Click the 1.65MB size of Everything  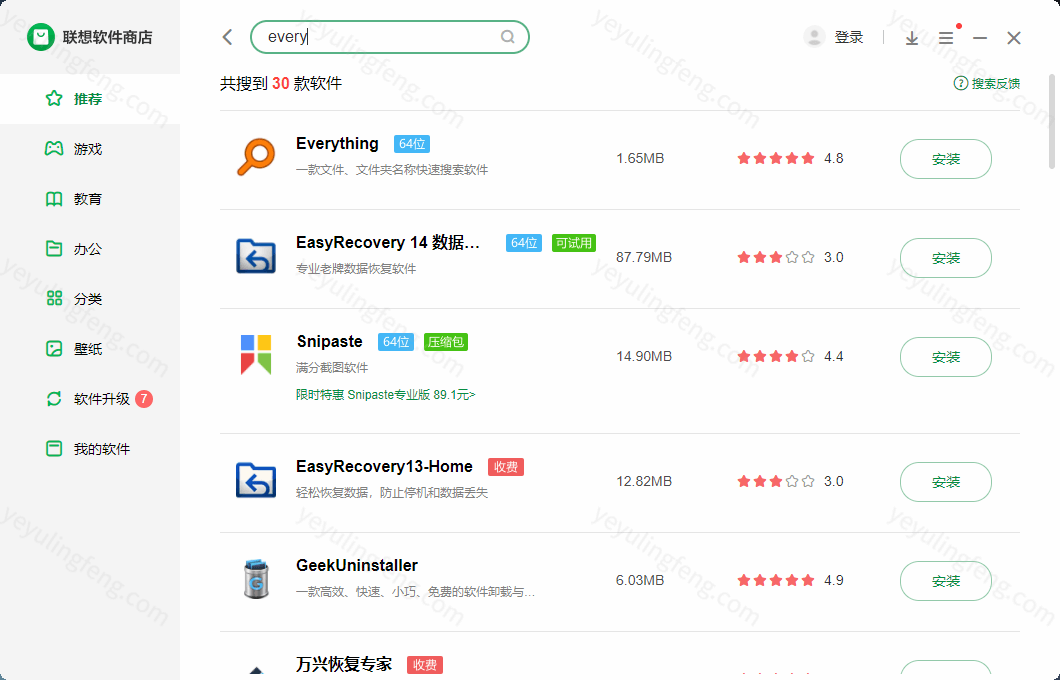pos(640,158)
